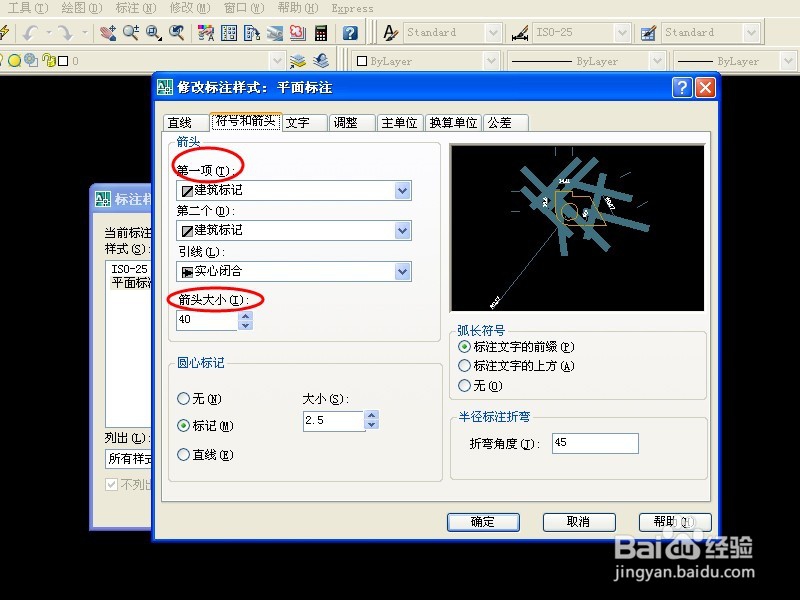
Task: Open the QuickCalc calculator icon
Action: point(321,33)
